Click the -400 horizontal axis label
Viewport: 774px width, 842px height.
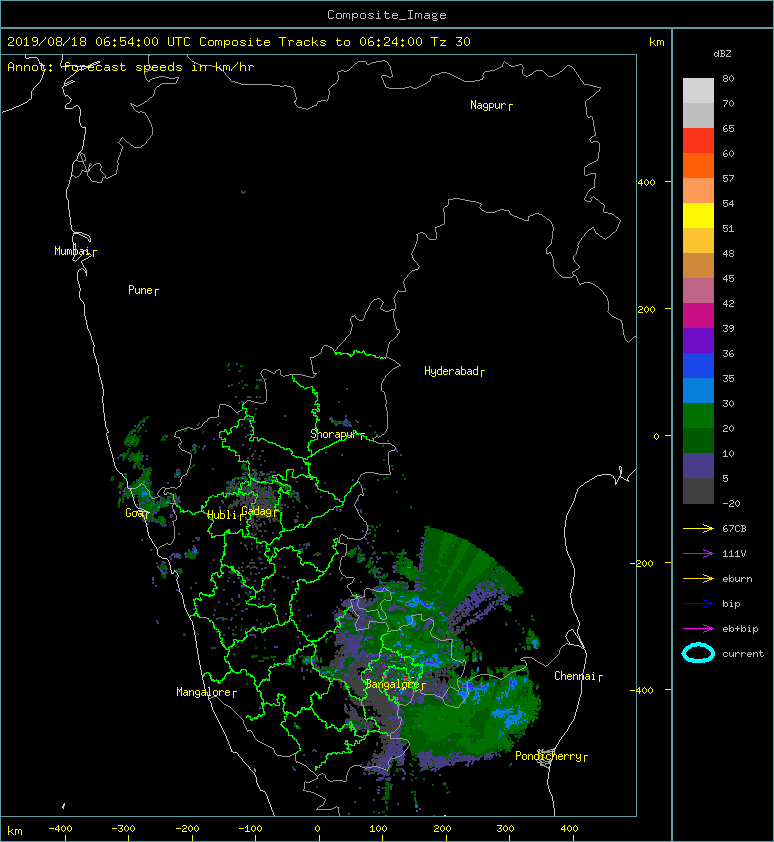point(60,829)
